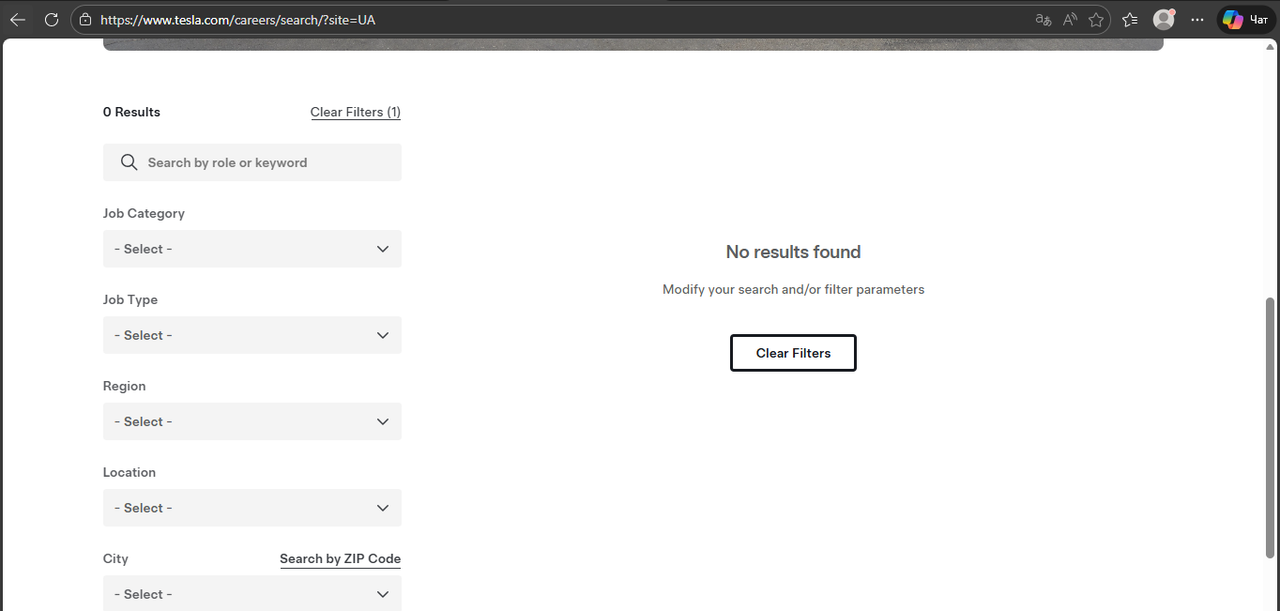Open the Copilot chat button
1280x611 pixels.
1247,19
